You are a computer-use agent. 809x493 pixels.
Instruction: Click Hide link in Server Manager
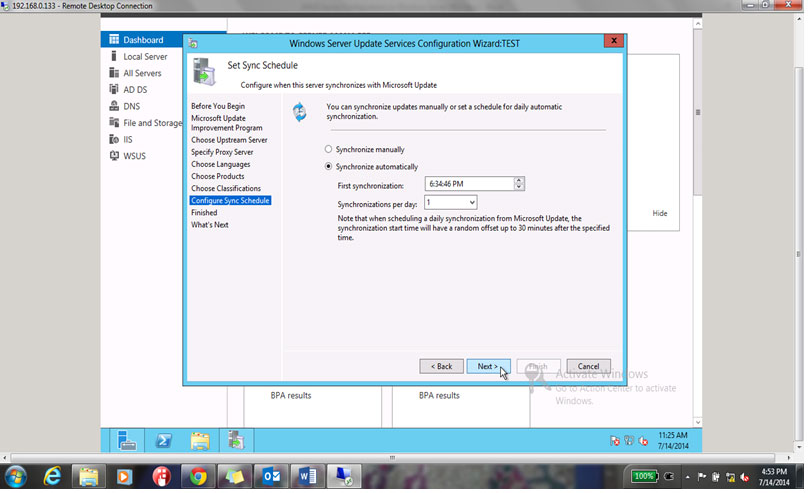pos(659,213)
